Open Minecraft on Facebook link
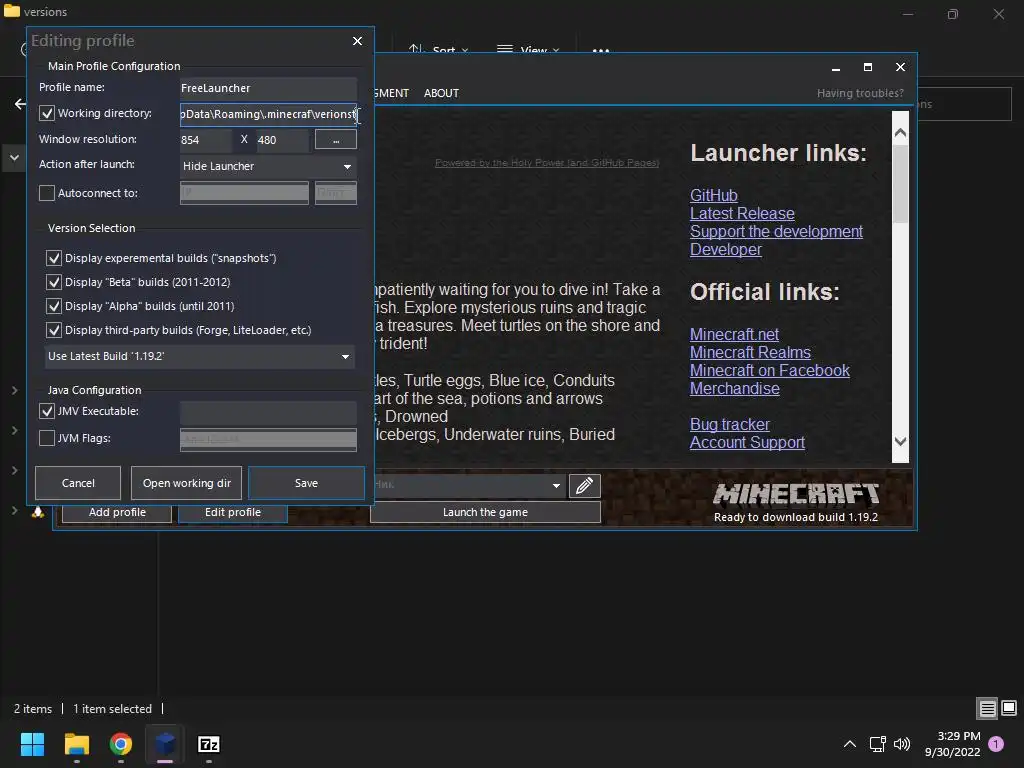The width and height of the screenshot is (1024, 768). tap(769, 370)
